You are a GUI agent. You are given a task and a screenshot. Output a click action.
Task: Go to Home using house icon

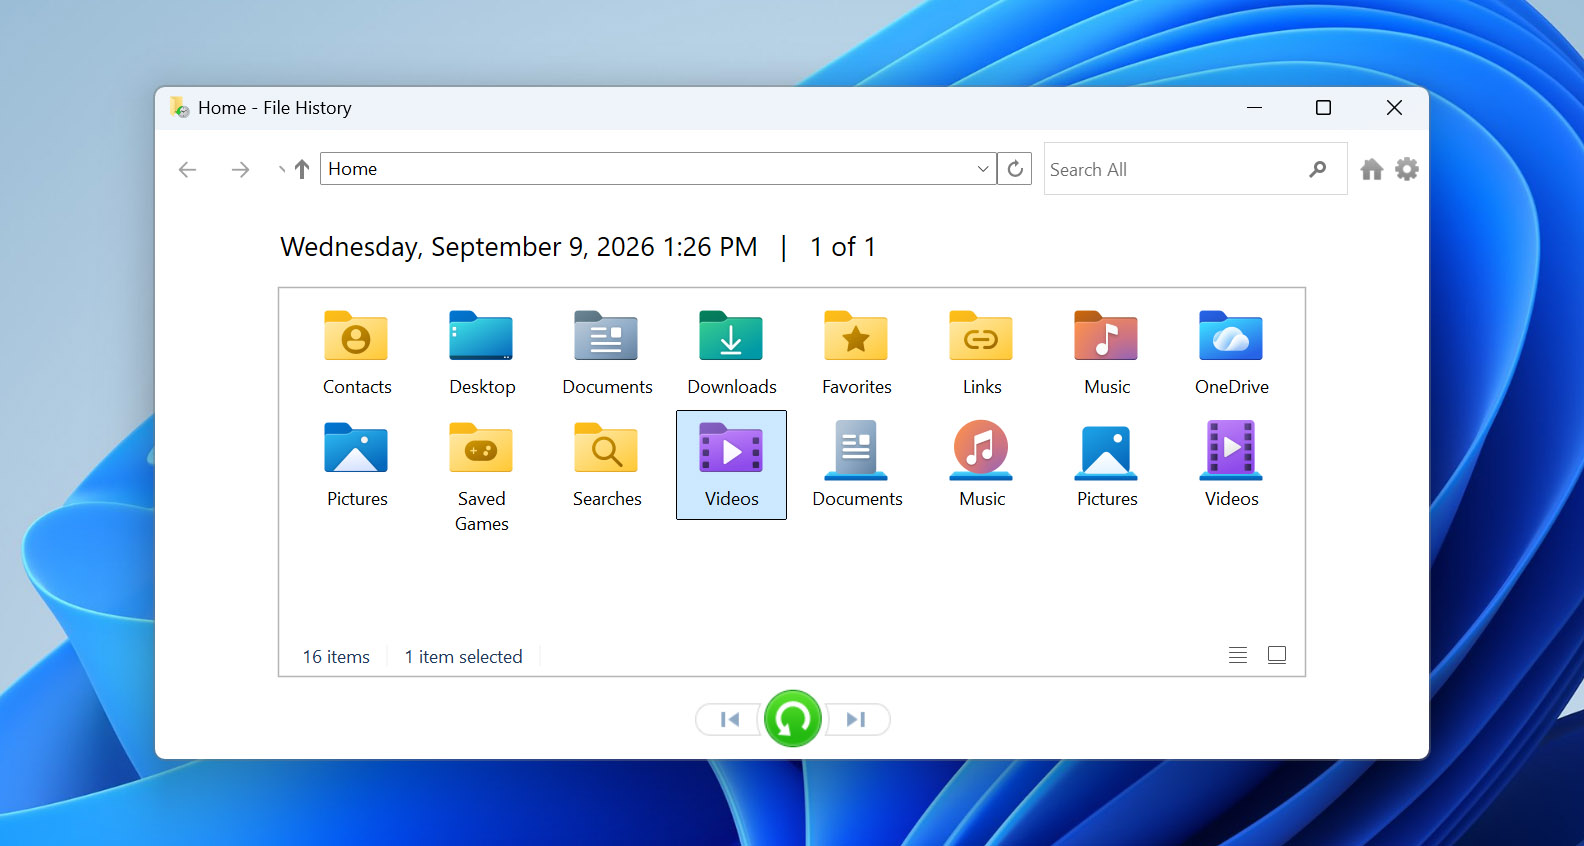click(1372, 169)
